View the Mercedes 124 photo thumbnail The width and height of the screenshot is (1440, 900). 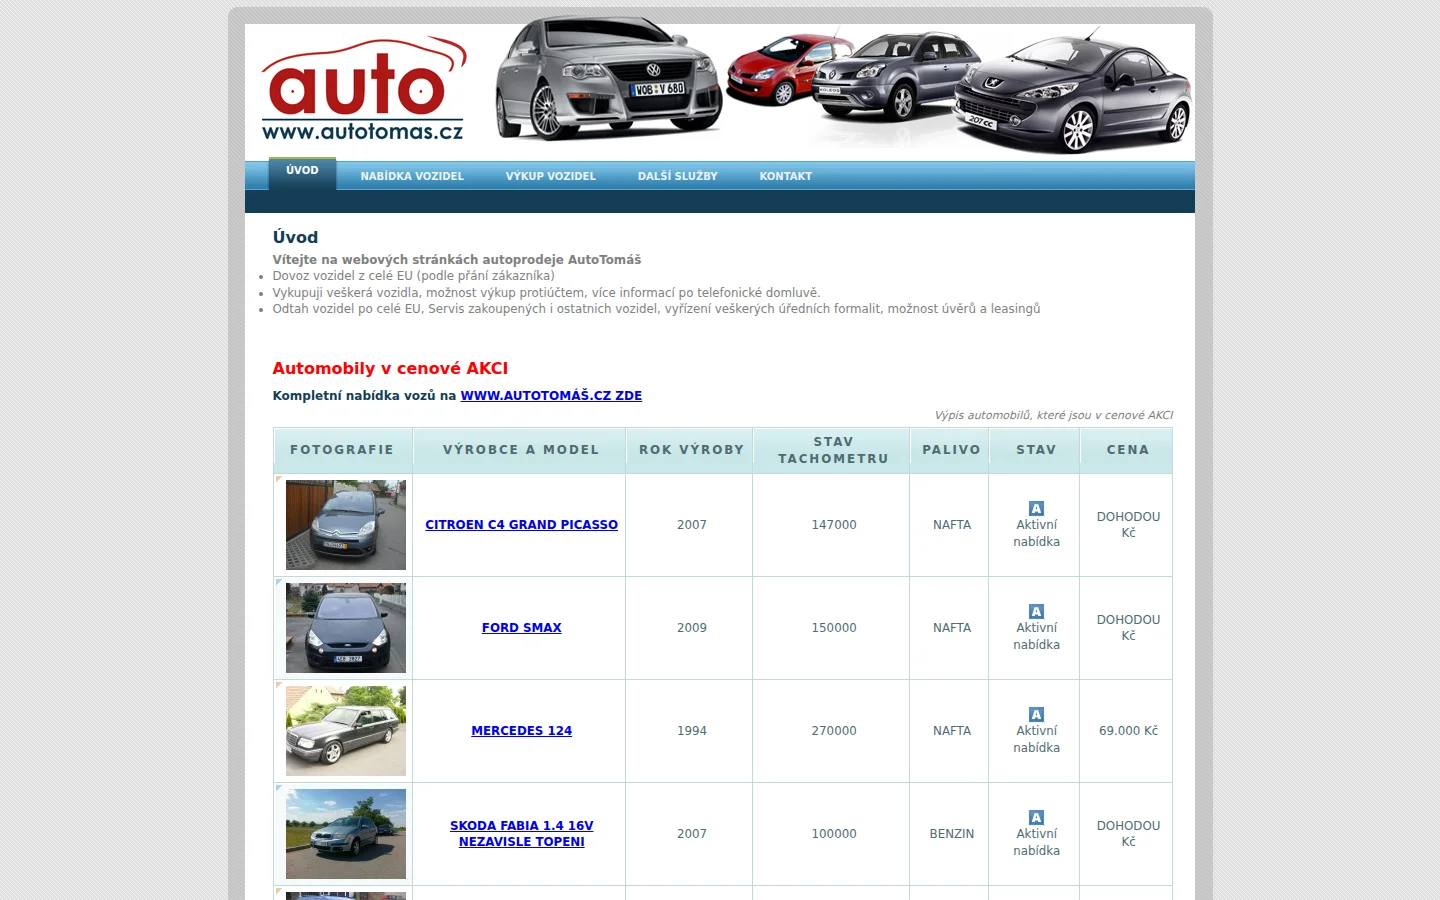point(346,731)
